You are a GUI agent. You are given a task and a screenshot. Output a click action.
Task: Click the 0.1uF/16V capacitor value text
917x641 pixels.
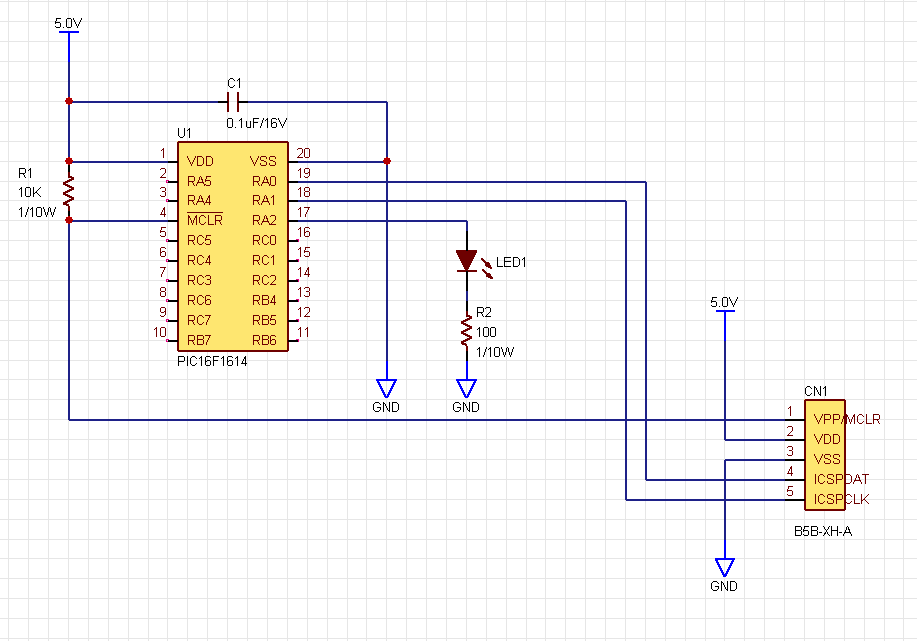257,123
